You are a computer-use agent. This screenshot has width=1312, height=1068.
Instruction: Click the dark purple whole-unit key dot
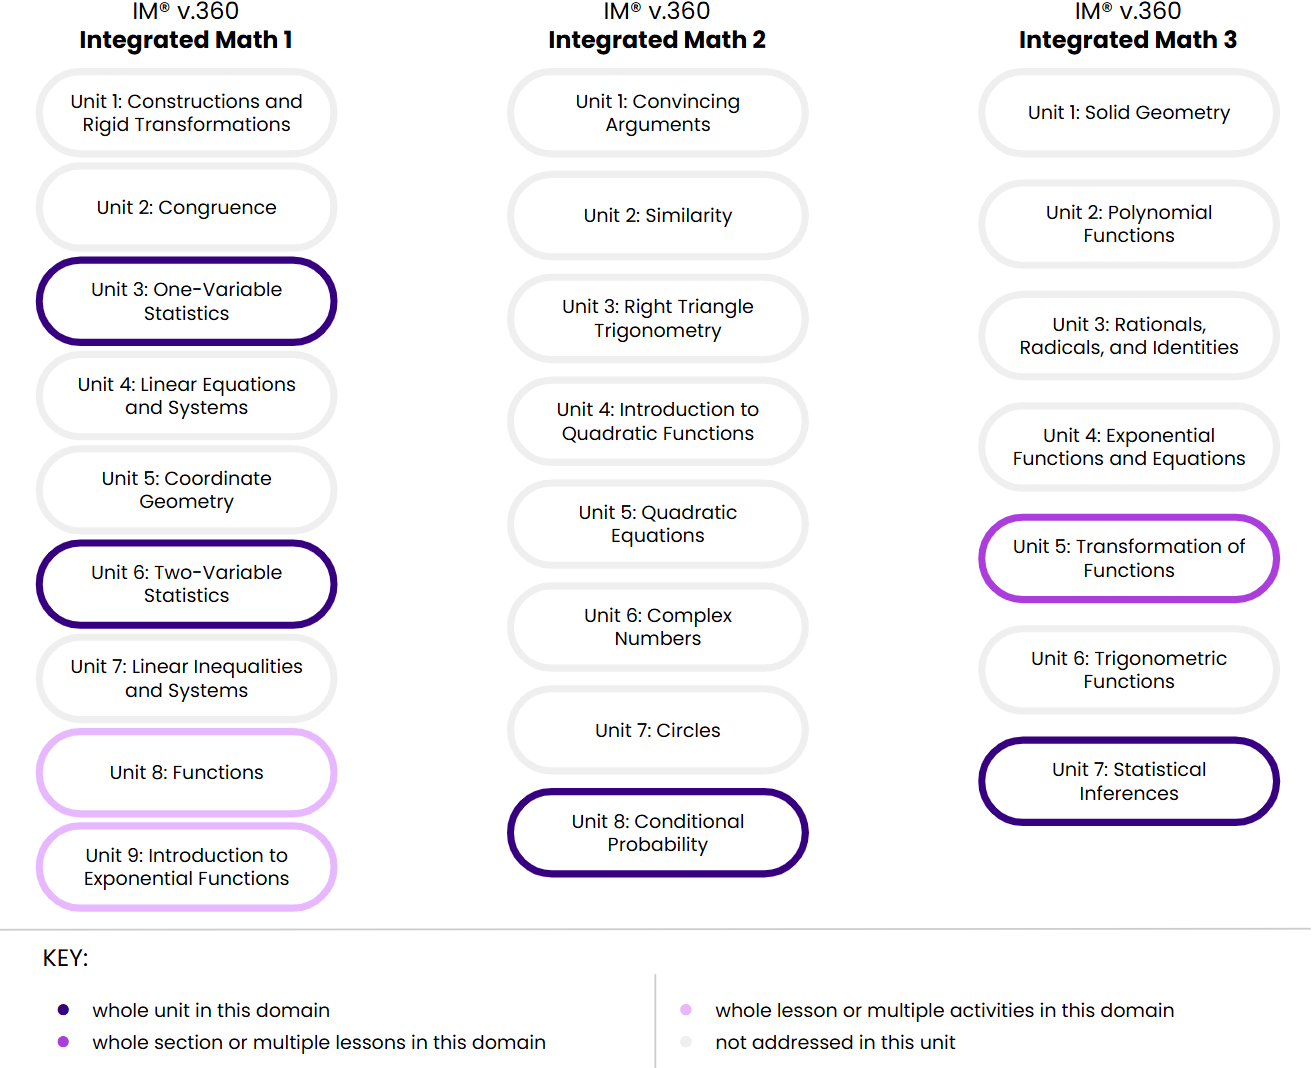coord(64,1010)
